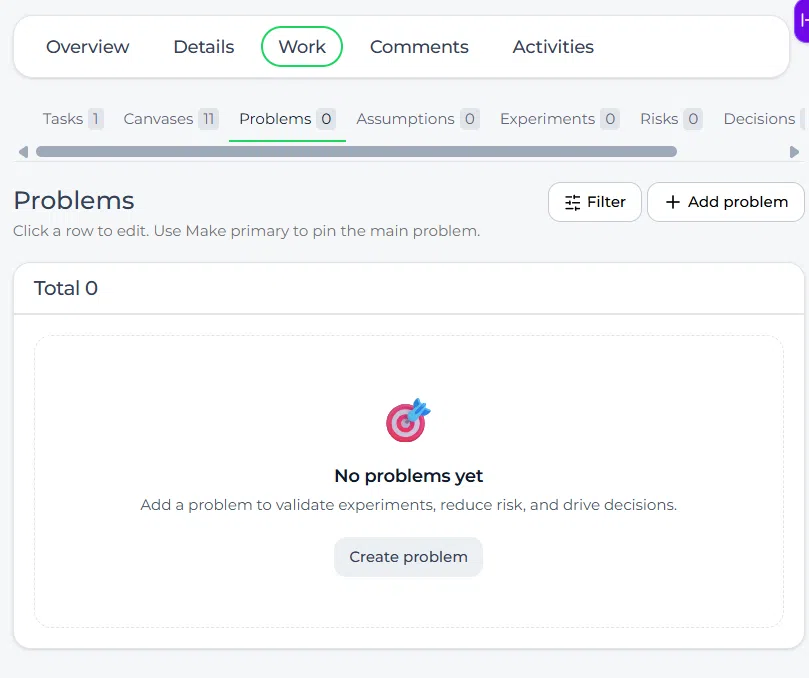Image resolution: width=809 pixels, height=678 pixels.
Task: Click the target dartboard illustration
Action: 408,420
